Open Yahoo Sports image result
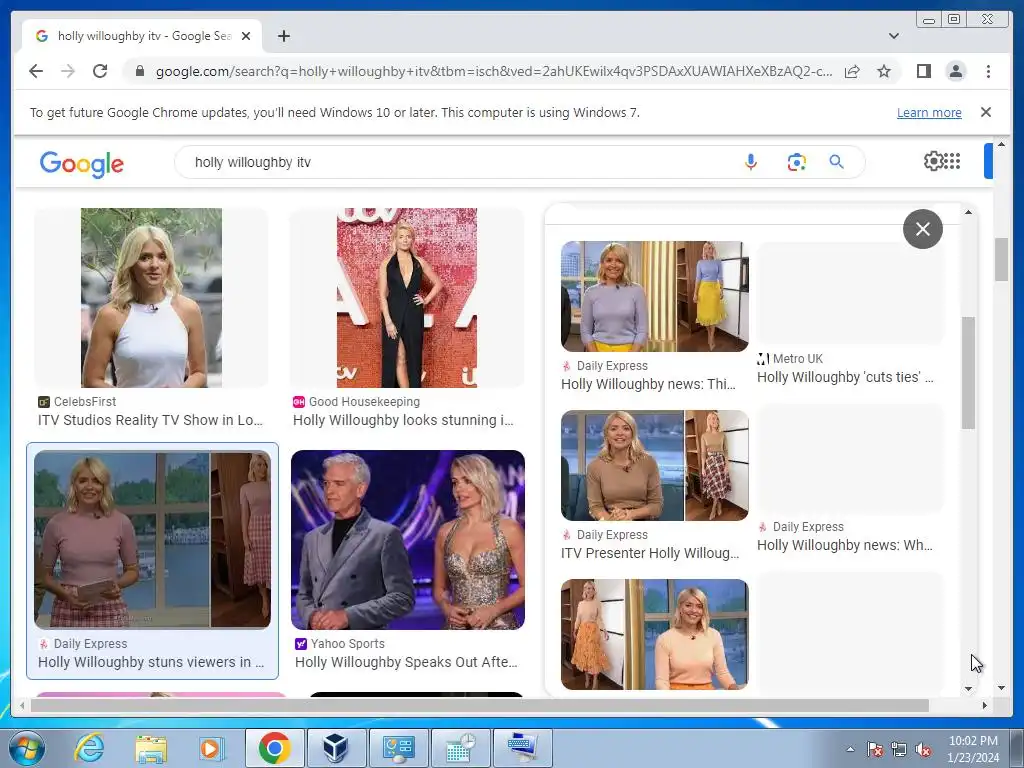 (408, 539)
